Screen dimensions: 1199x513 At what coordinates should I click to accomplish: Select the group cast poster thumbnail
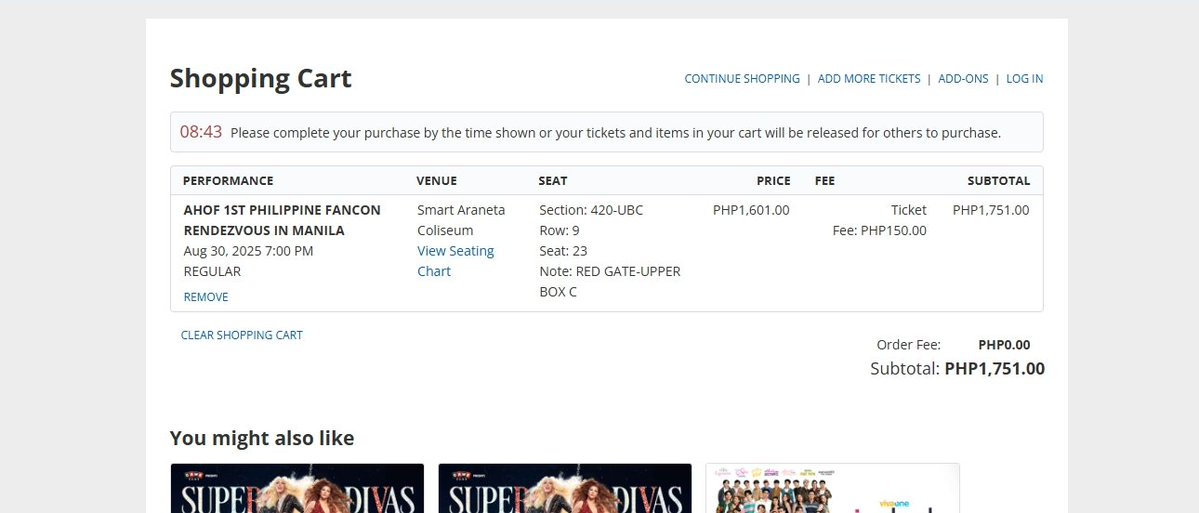[832, 488]
